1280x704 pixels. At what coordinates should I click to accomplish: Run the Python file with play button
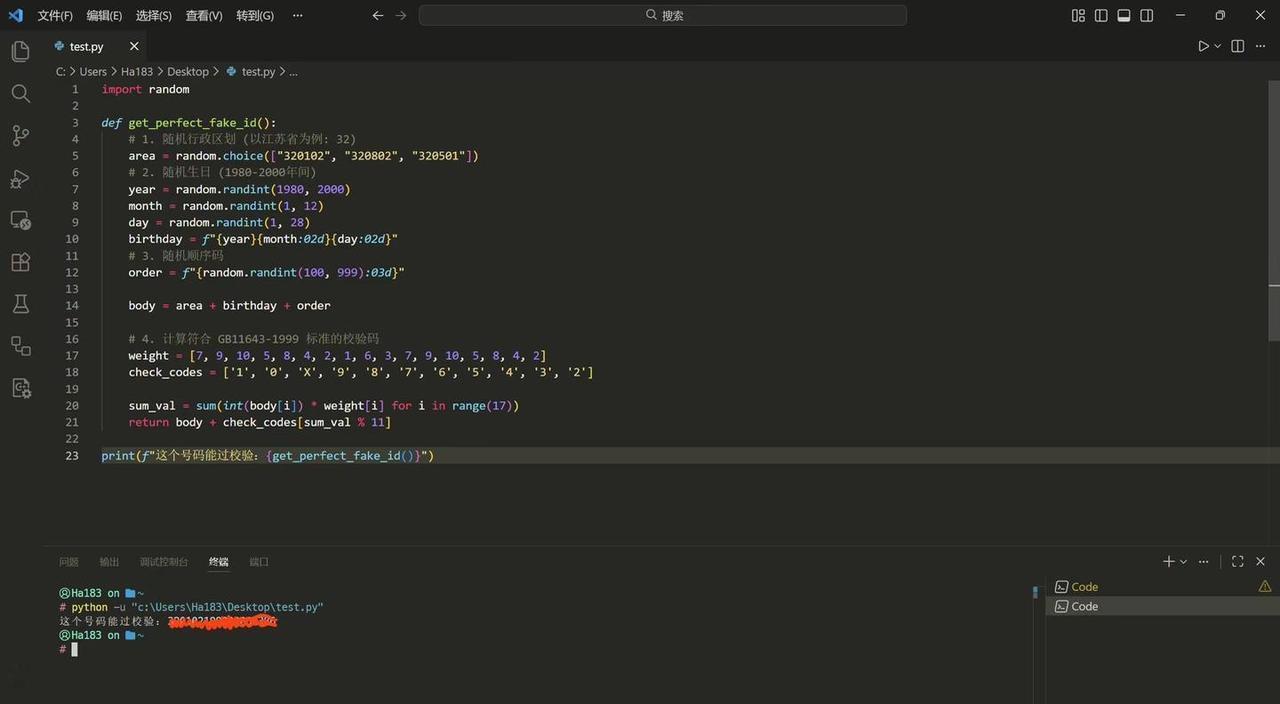tap(1203, 46)
